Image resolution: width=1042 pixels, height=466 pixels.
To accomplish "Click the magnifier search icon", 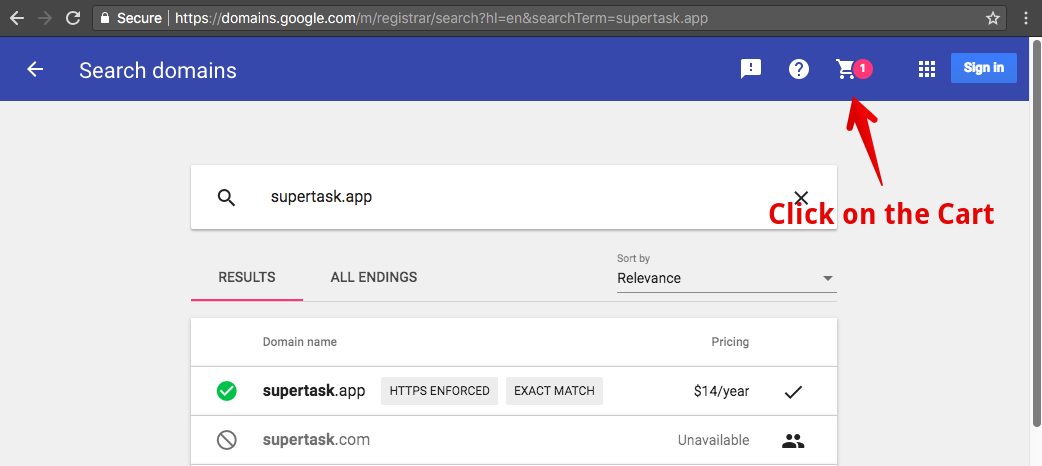I will (x=227, y=197).
